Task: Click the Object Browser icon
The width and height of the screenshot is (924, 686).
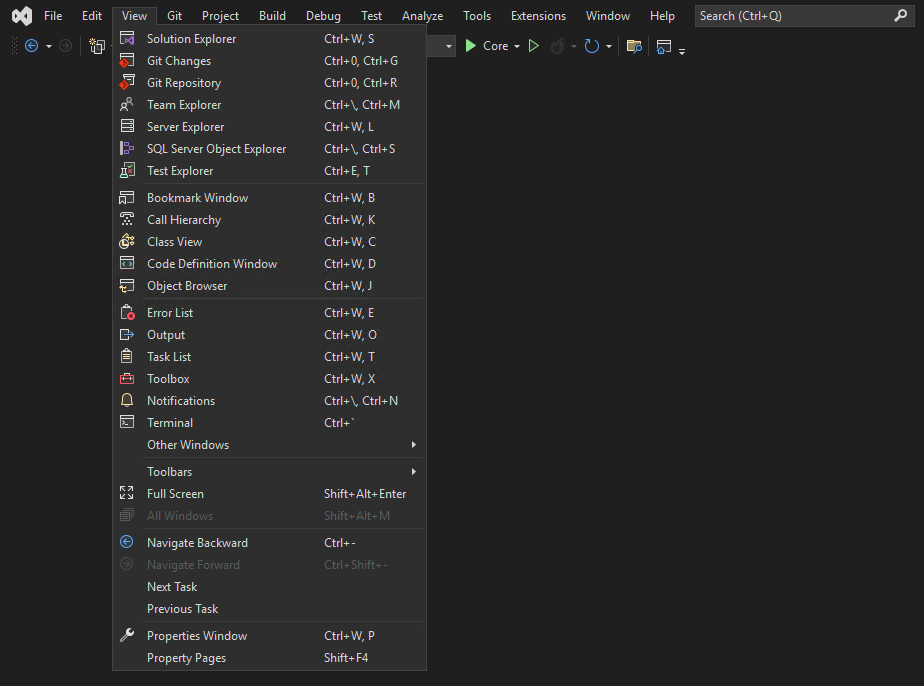Action: [127, 285]
